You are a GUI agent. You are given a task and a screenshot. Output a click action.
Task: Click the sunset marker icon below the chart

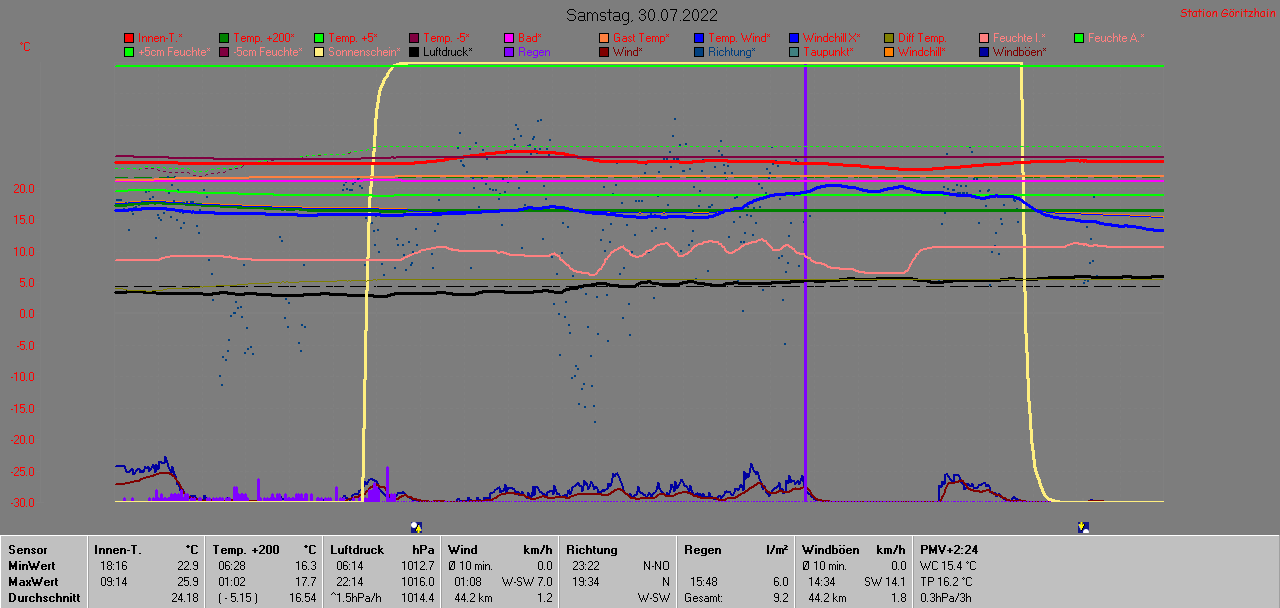coord(1083,527)
